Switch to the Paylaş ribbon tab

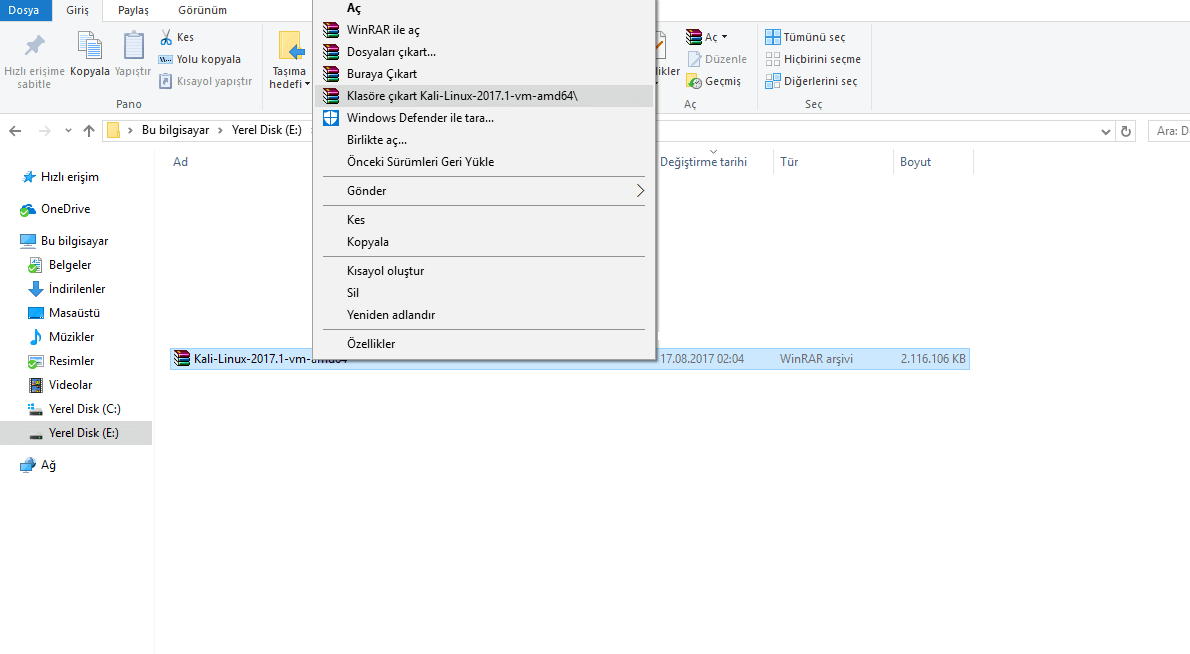(x=133, y=10)
